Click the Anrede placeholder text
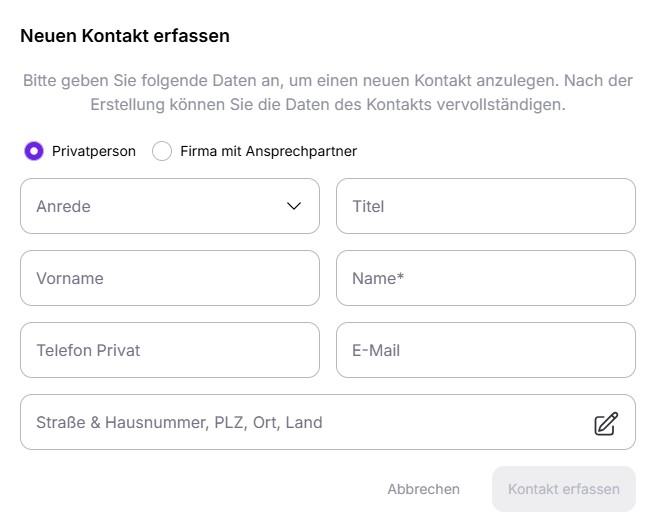 [x=63, y=207]
